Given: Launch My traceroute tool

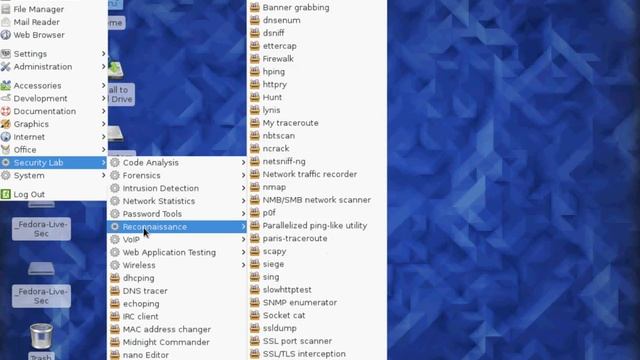Looking at the screenshot, I should pyautogui.click(x=317, y=123).
